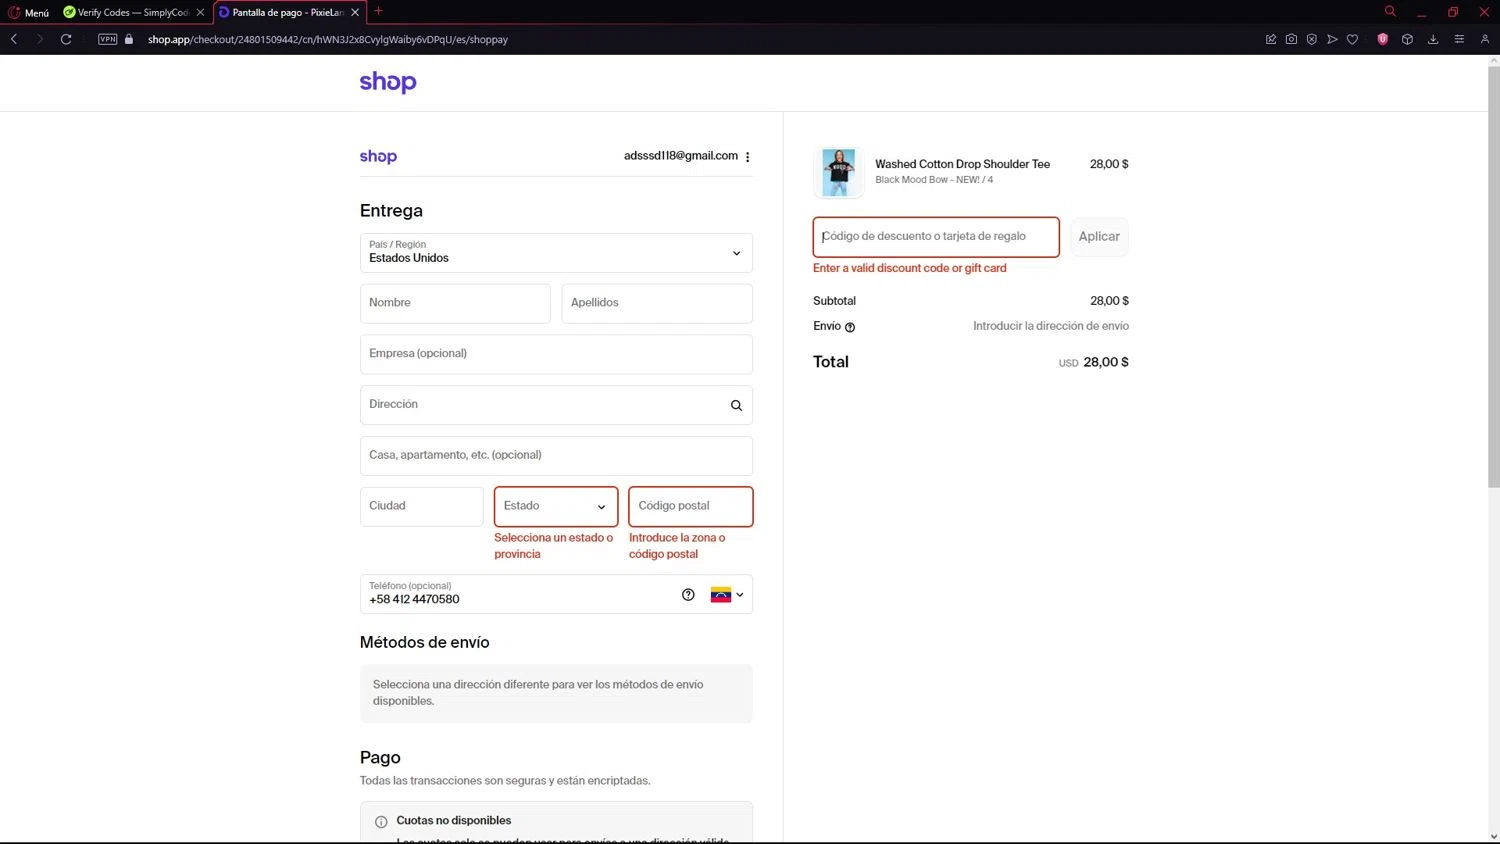Focus the Código de descuento field

pos(936,237)
